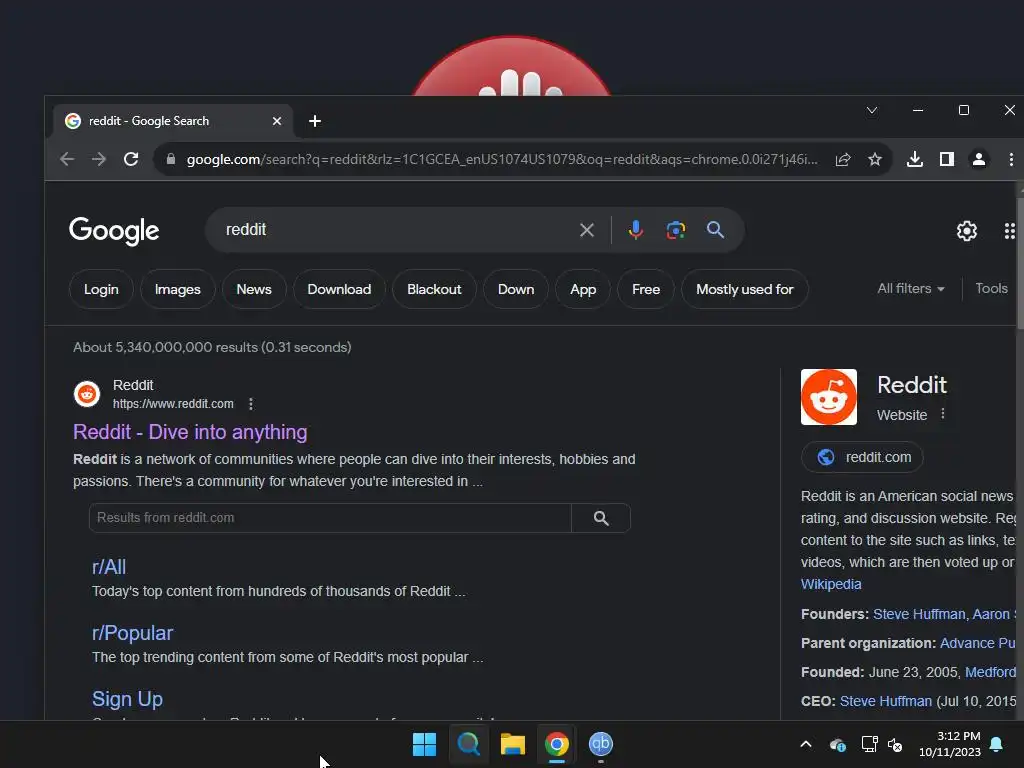Viewport: 1024px width, 768px height.
Task: Select the Images filter chip
Action: (178, 289)
